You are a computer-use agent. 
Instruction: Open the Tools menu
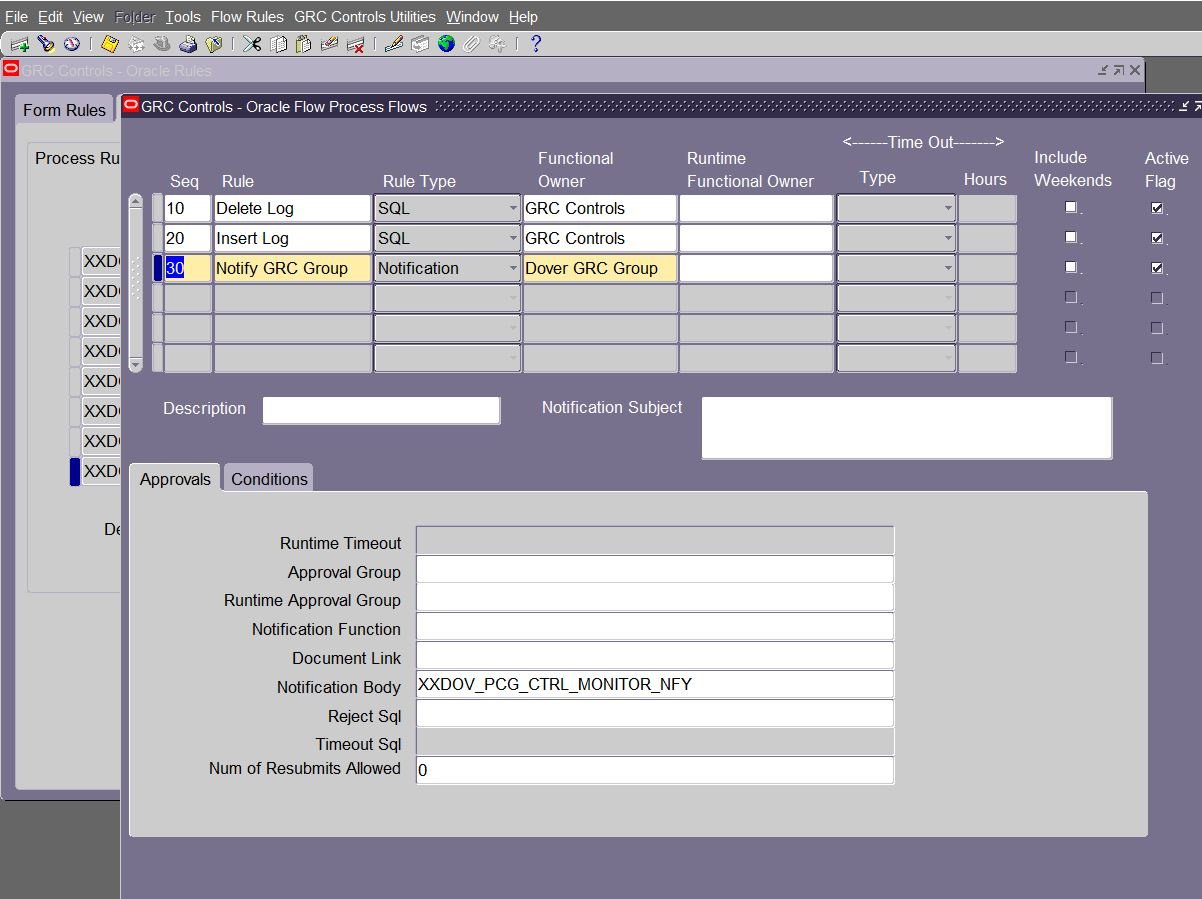pos(183,17)
